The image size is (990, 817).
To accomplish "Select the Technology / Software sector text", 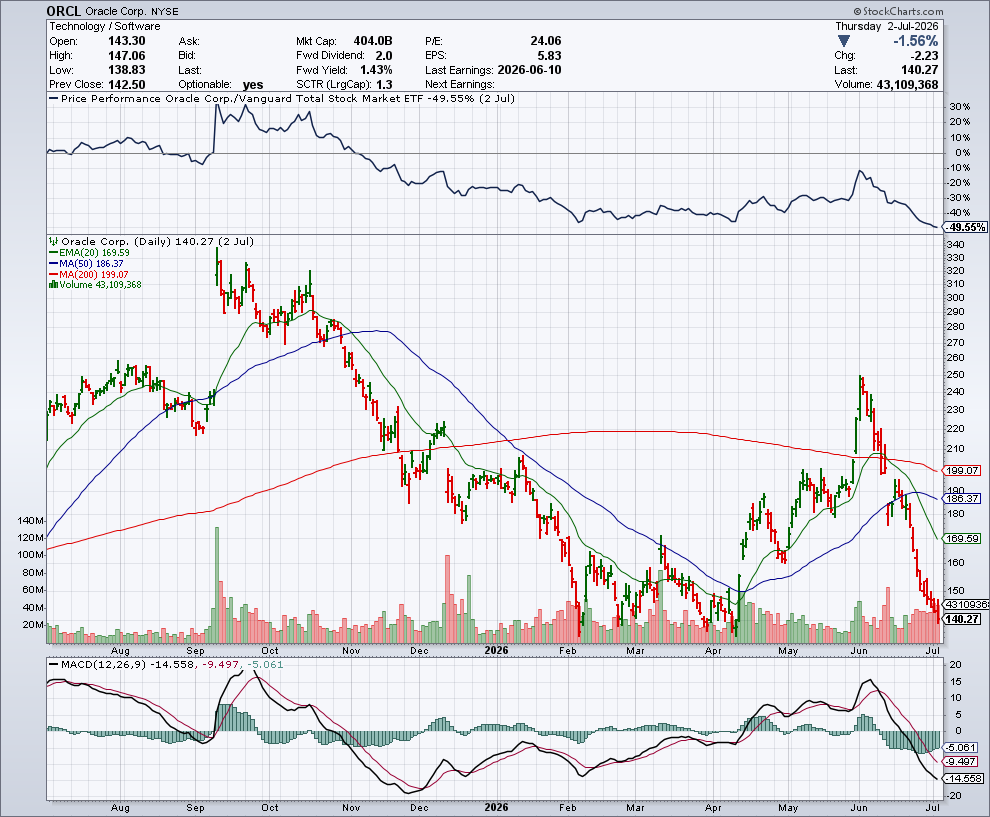I will coord(105,27).
